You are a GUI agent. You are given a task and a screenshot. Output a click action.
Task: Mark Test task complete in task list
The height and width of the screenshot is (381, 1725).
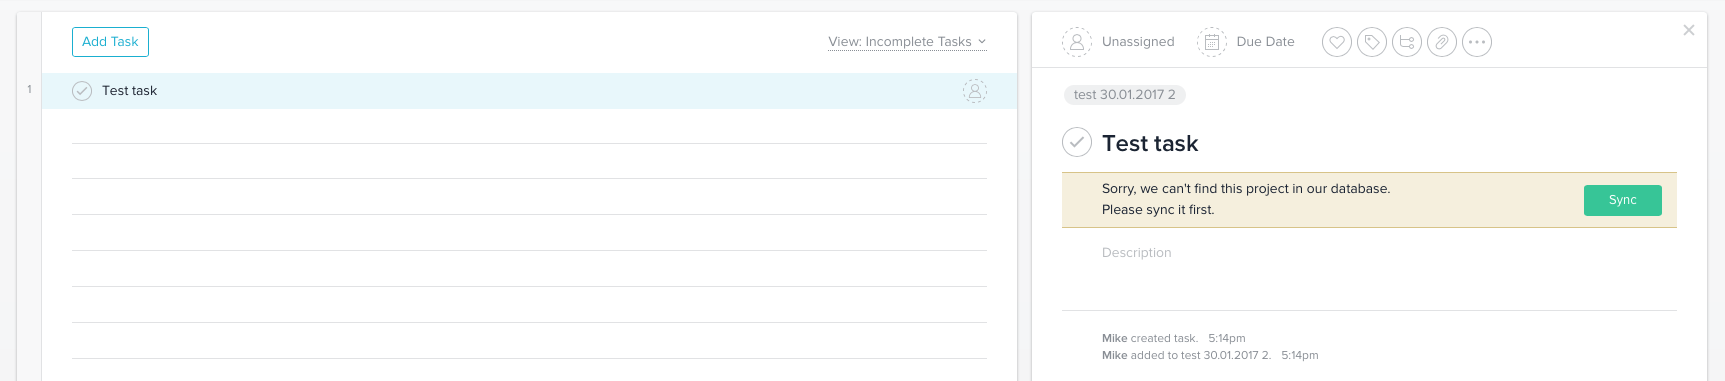pos(82,91)
